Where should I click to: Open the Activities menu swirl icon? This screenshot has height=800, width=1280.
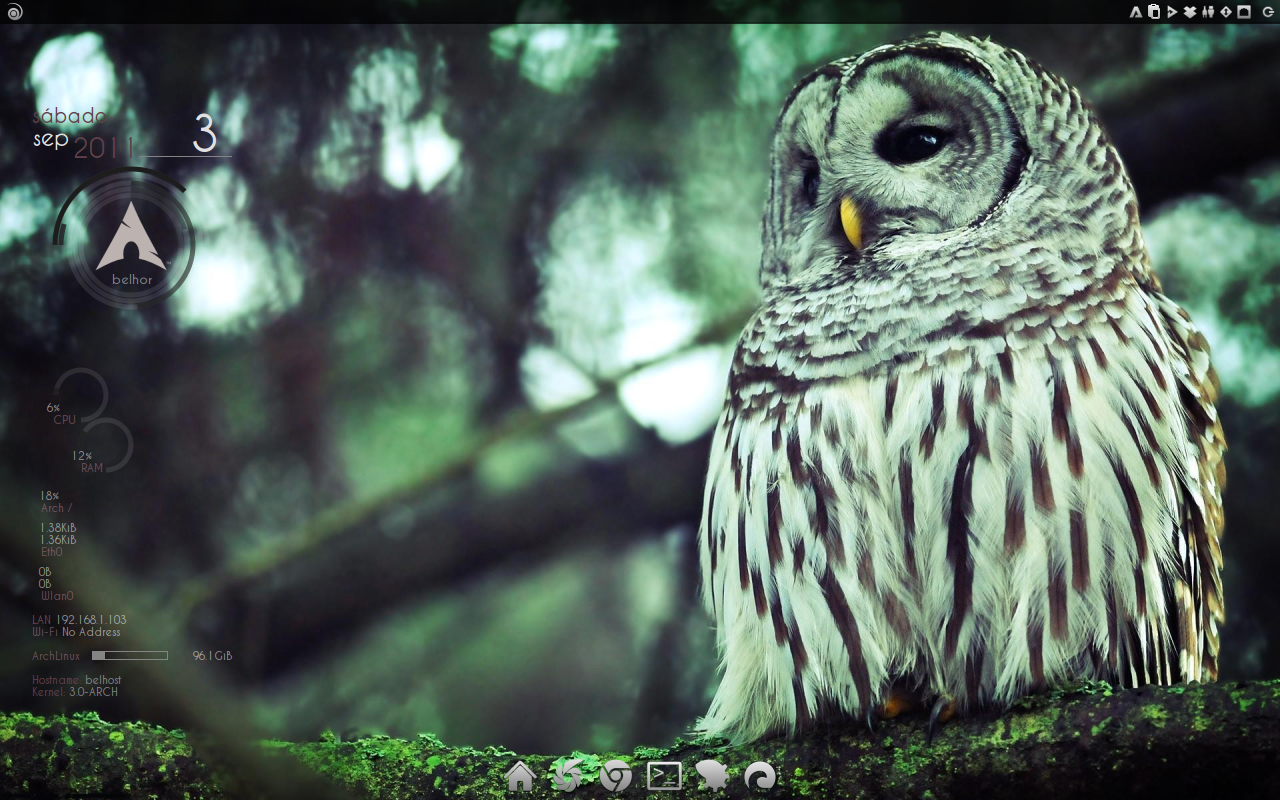pos(14,12)
